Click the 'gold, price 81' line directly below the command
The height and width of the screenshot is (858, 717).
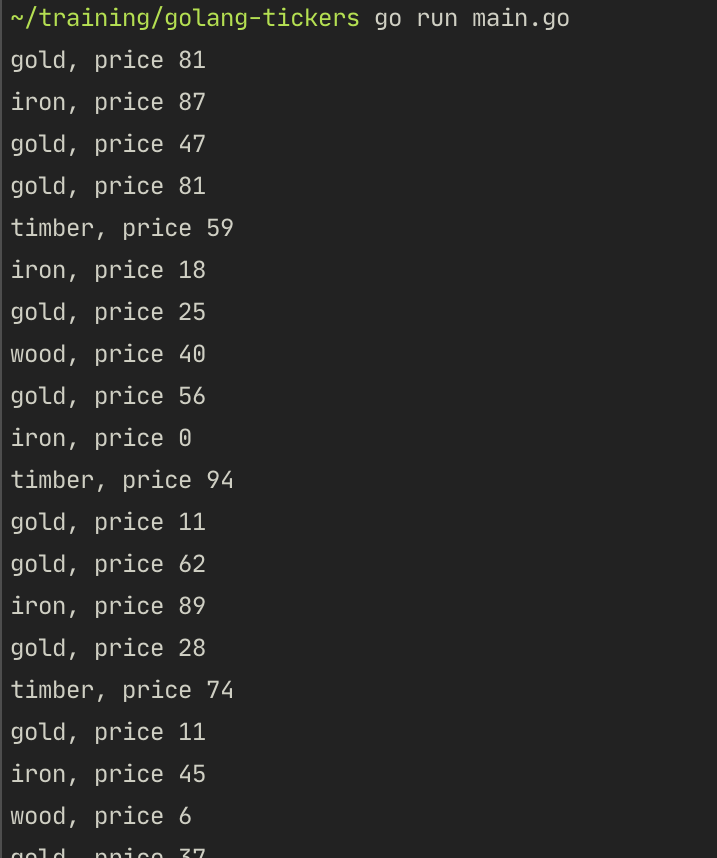pos(108,61)
